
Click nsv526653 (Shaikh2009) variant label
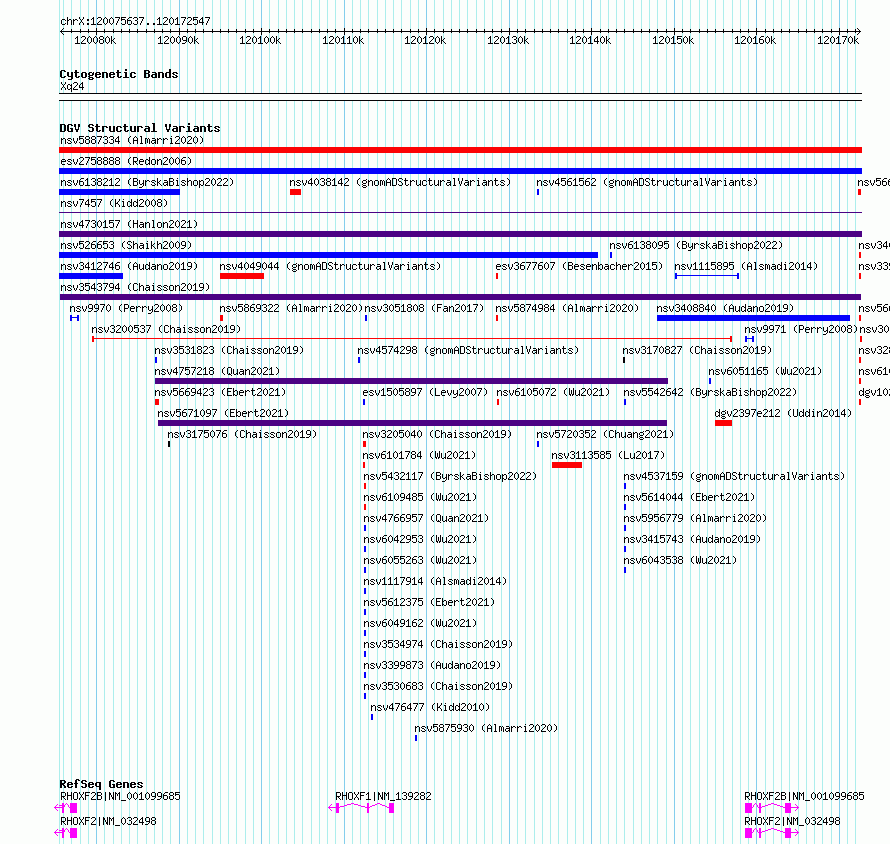(x=126, y=245)
